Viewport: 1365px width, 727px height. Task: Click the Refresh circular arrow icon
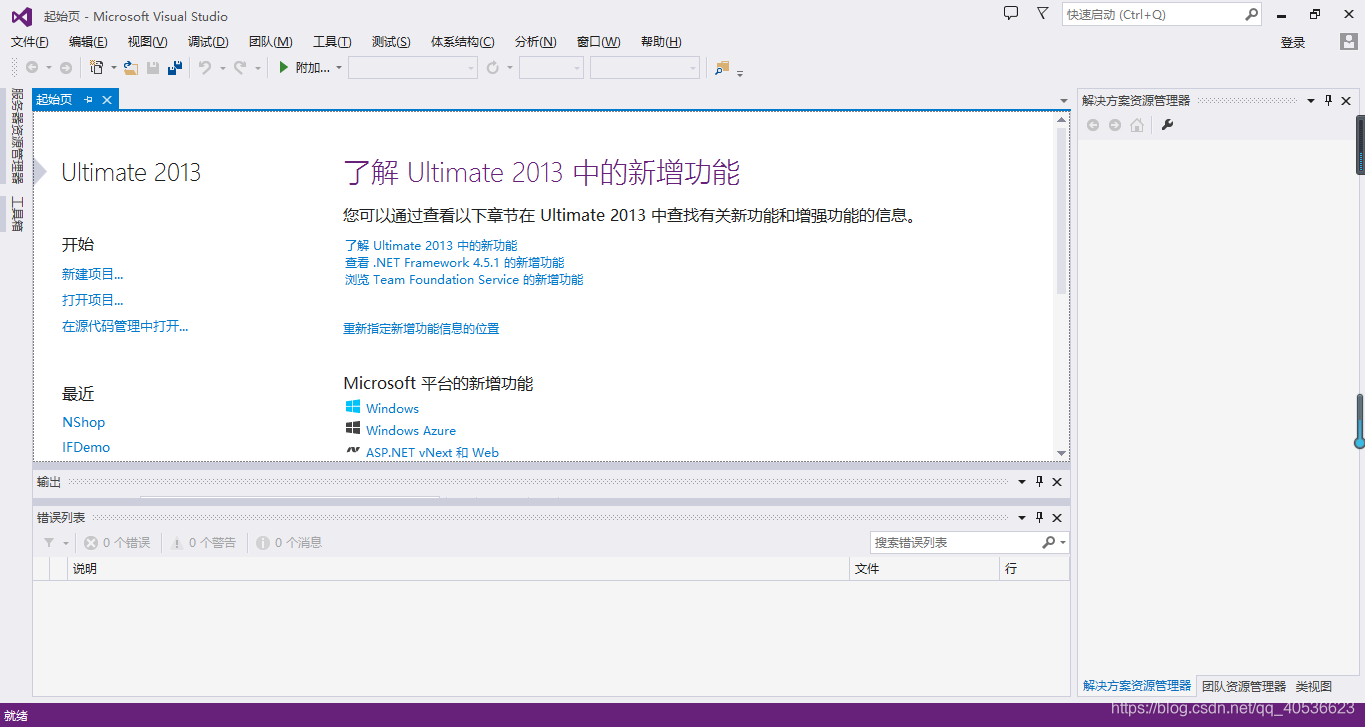pyautogui.click(x=492, y=68)
